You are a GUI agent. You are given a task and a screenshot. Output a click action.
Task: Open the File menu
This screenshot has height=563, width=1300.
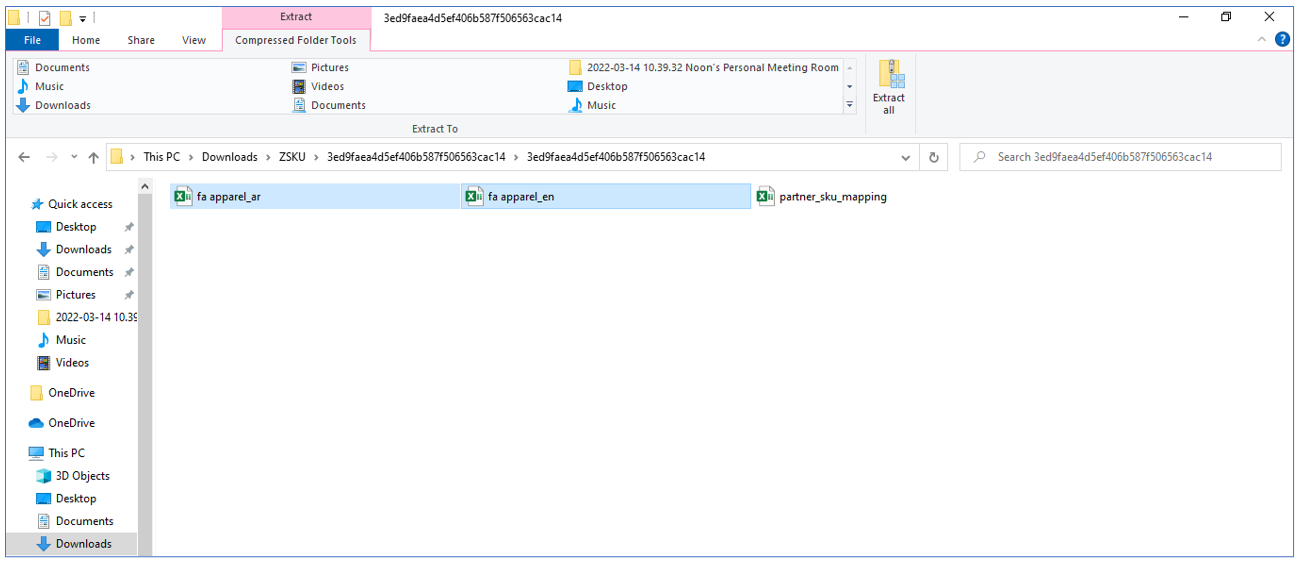[x=32, y=40]
